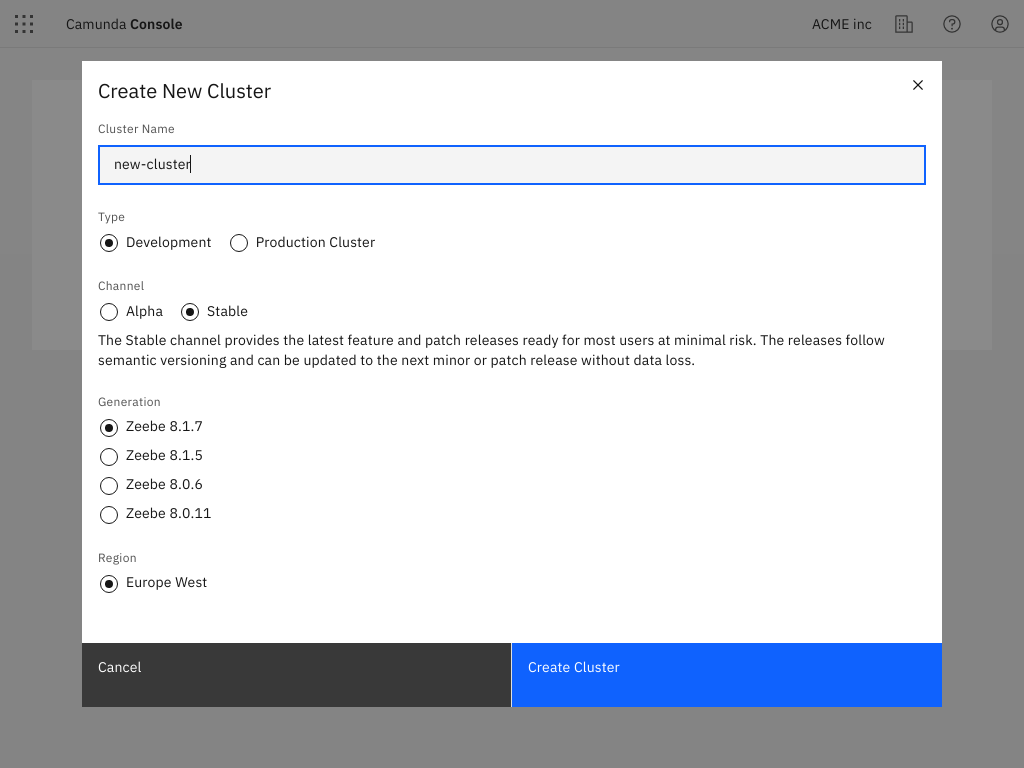Cancel the cluster creation
Viewport: 1024px width, 768px height.
click(296, 675)
